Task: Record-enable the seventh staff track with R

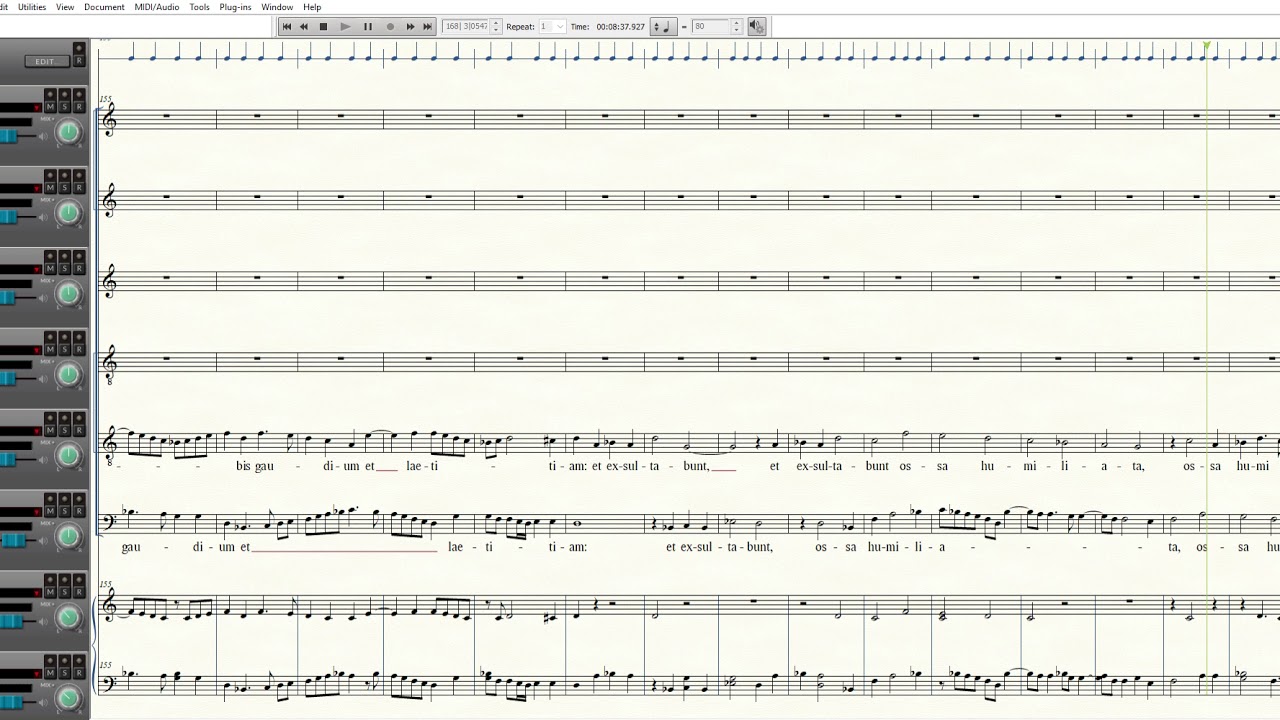Action: 79,592
